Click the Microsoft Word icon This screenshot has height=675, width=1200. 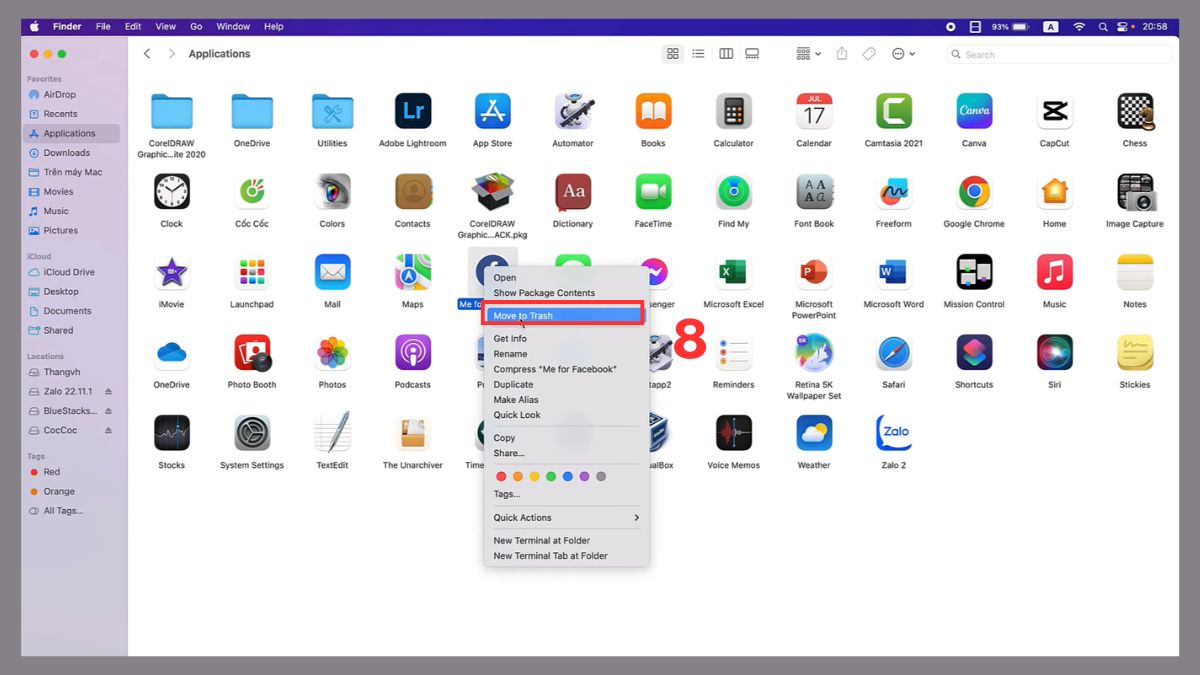pos(894,272)
